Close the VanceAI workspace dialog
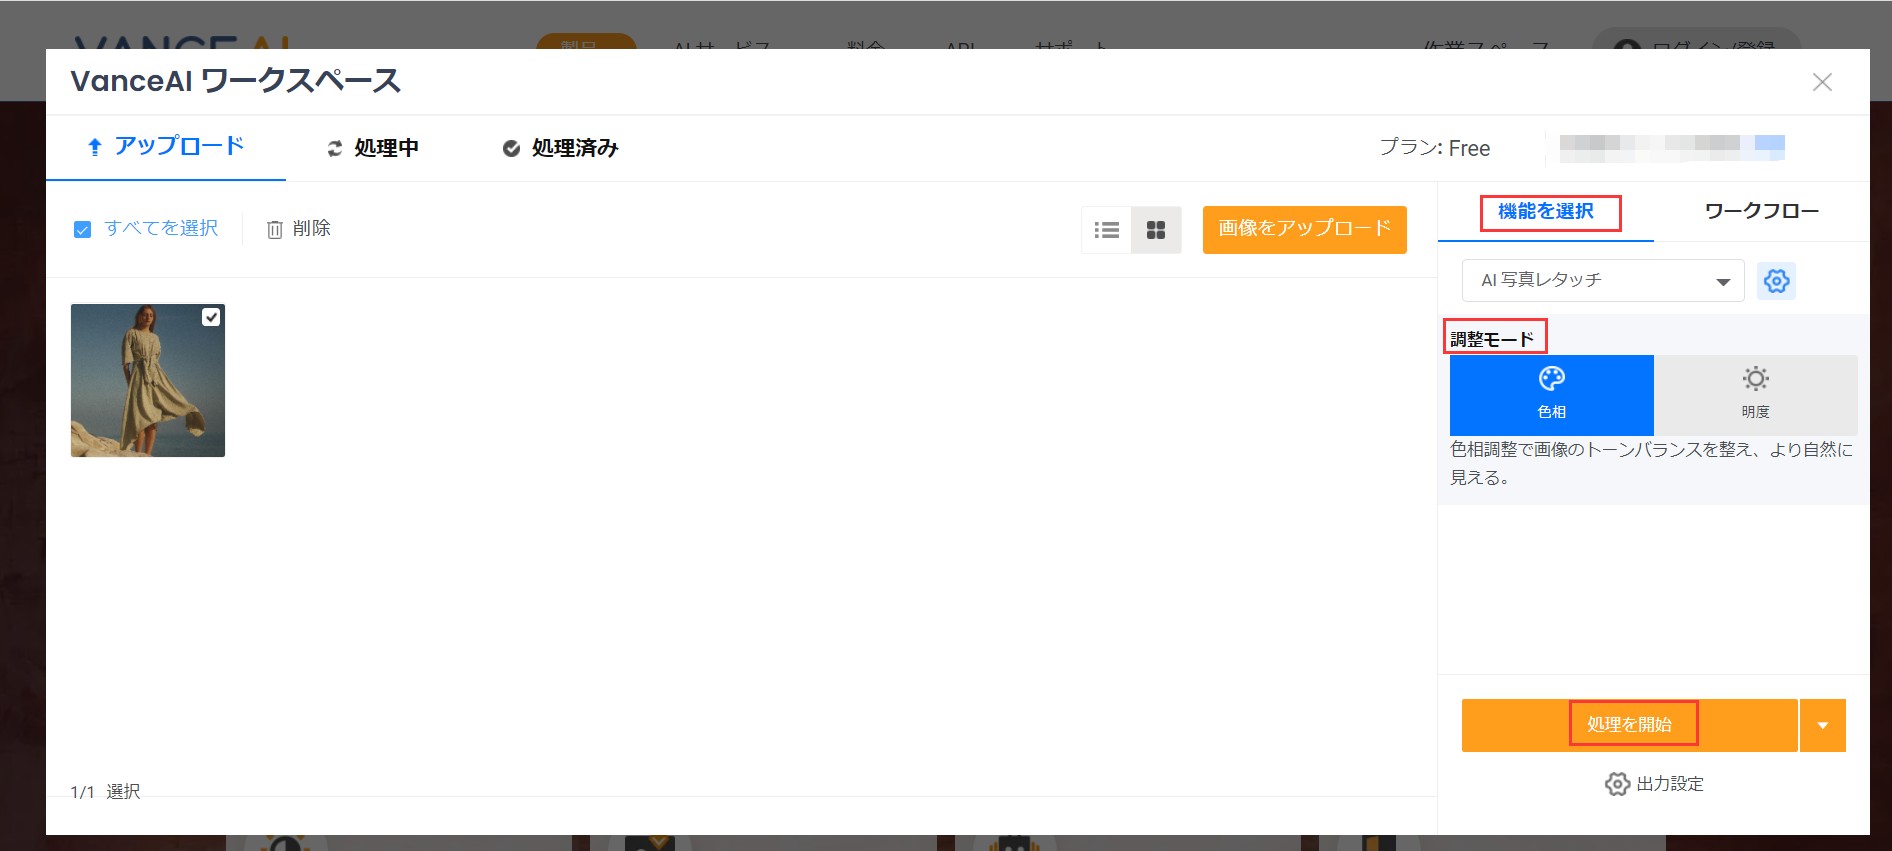 point(1822,82)
